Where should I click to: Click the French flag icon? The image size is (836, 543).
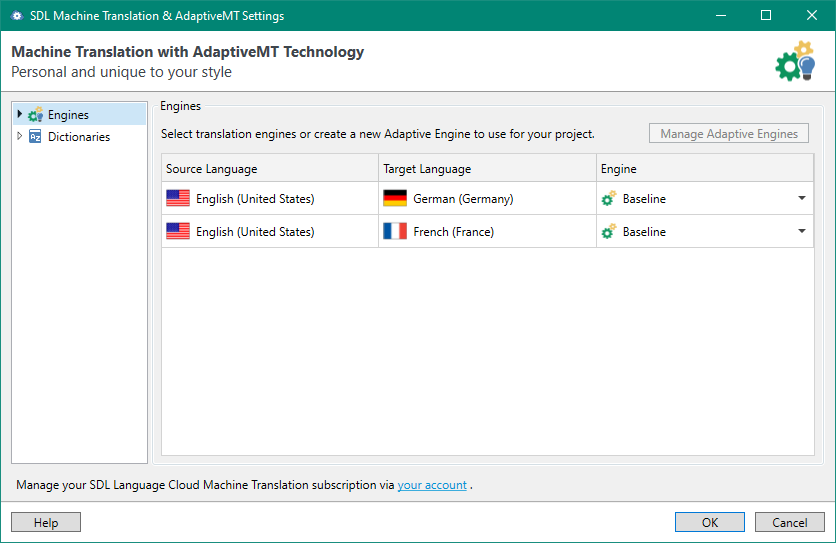click(x=395, y=231)
